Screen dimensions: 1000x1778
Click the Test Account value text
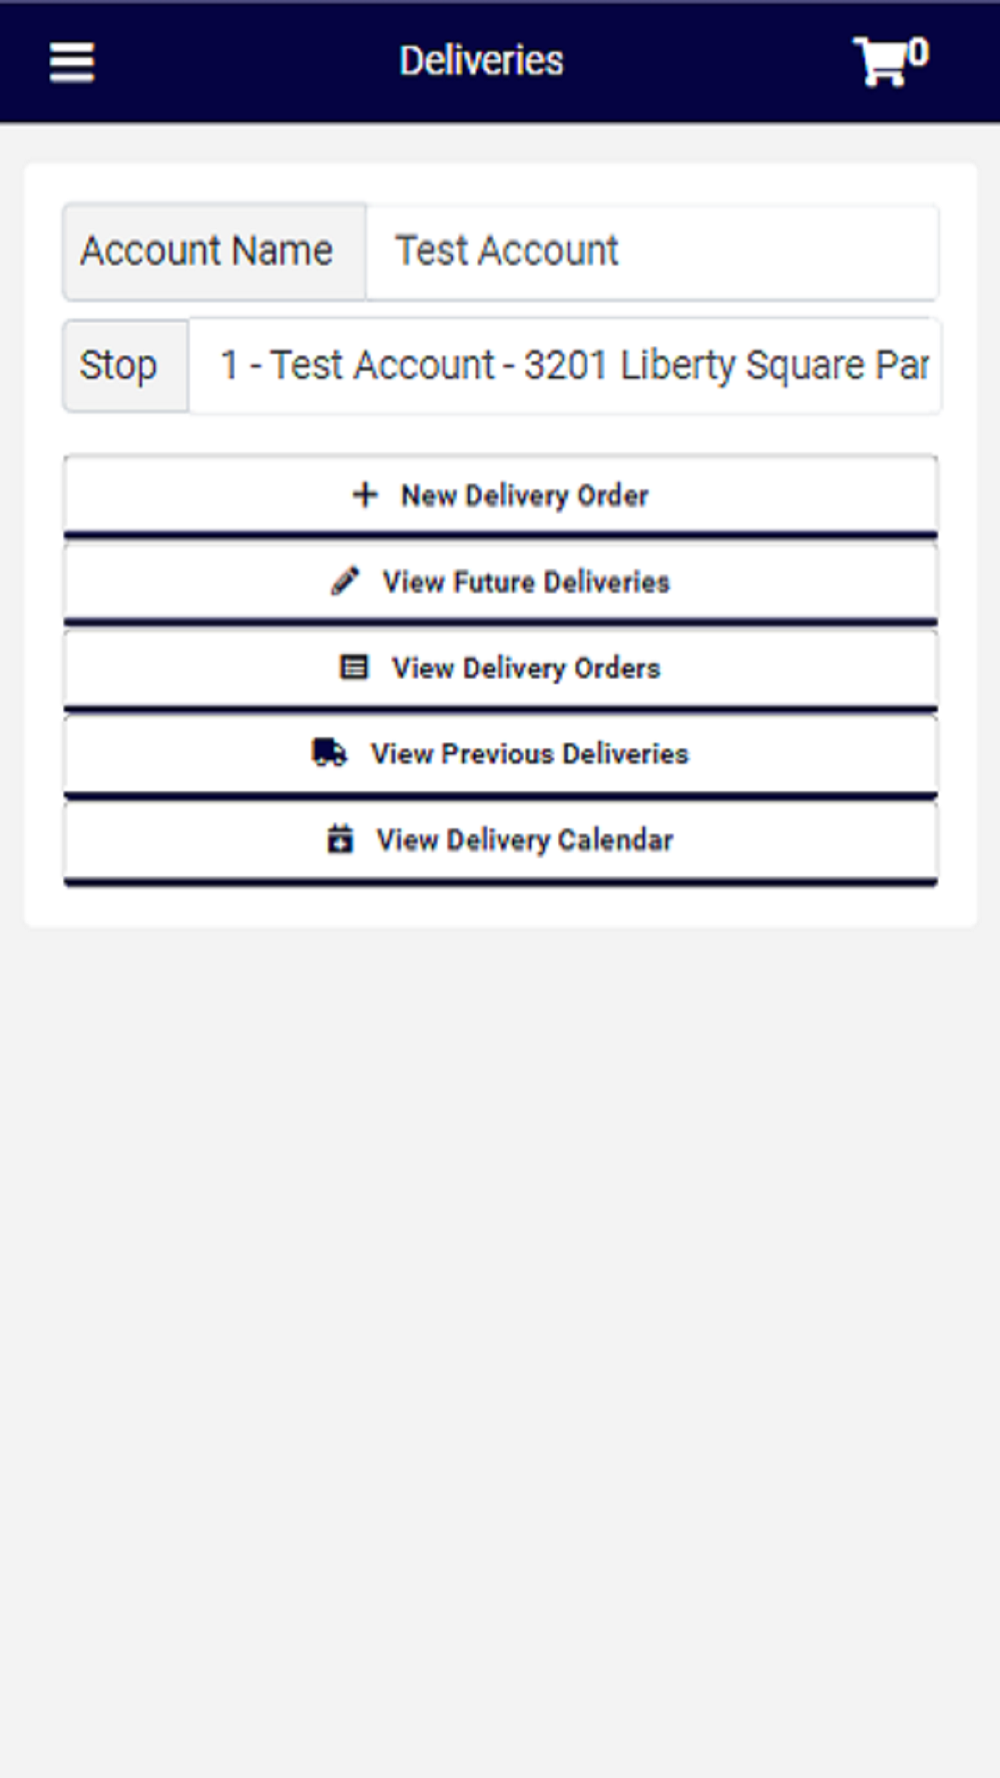point(507,251)
